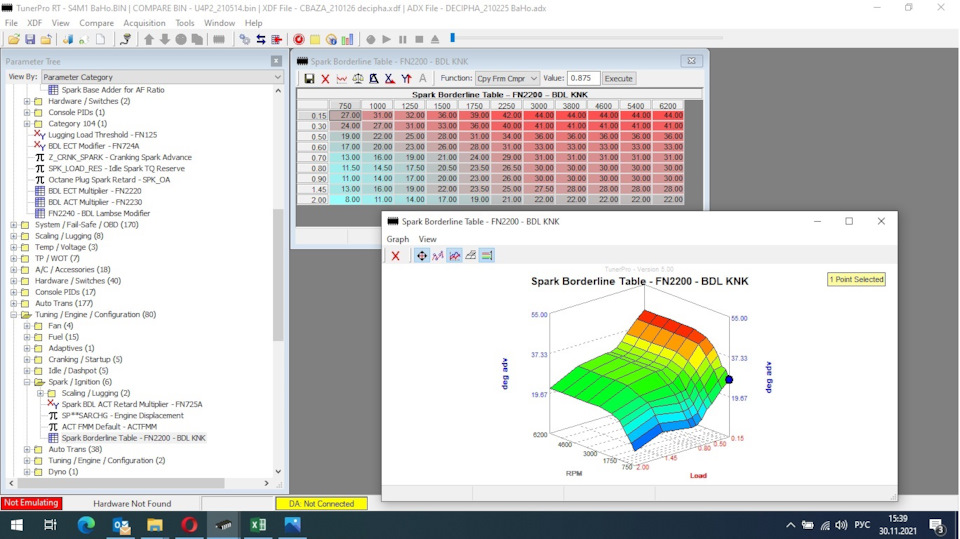Viewport: 960px width, 539px height.
Task: Click the save bin floppy icon in main toolbar
Action: 30,39
